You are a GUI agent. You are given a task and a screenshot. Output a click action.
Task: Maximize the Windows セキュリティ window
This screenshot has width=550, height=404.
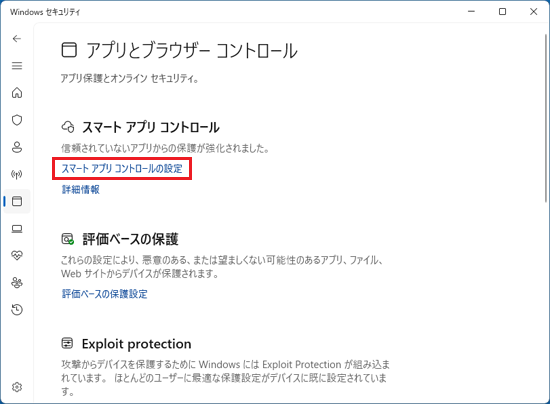(502, 12)
